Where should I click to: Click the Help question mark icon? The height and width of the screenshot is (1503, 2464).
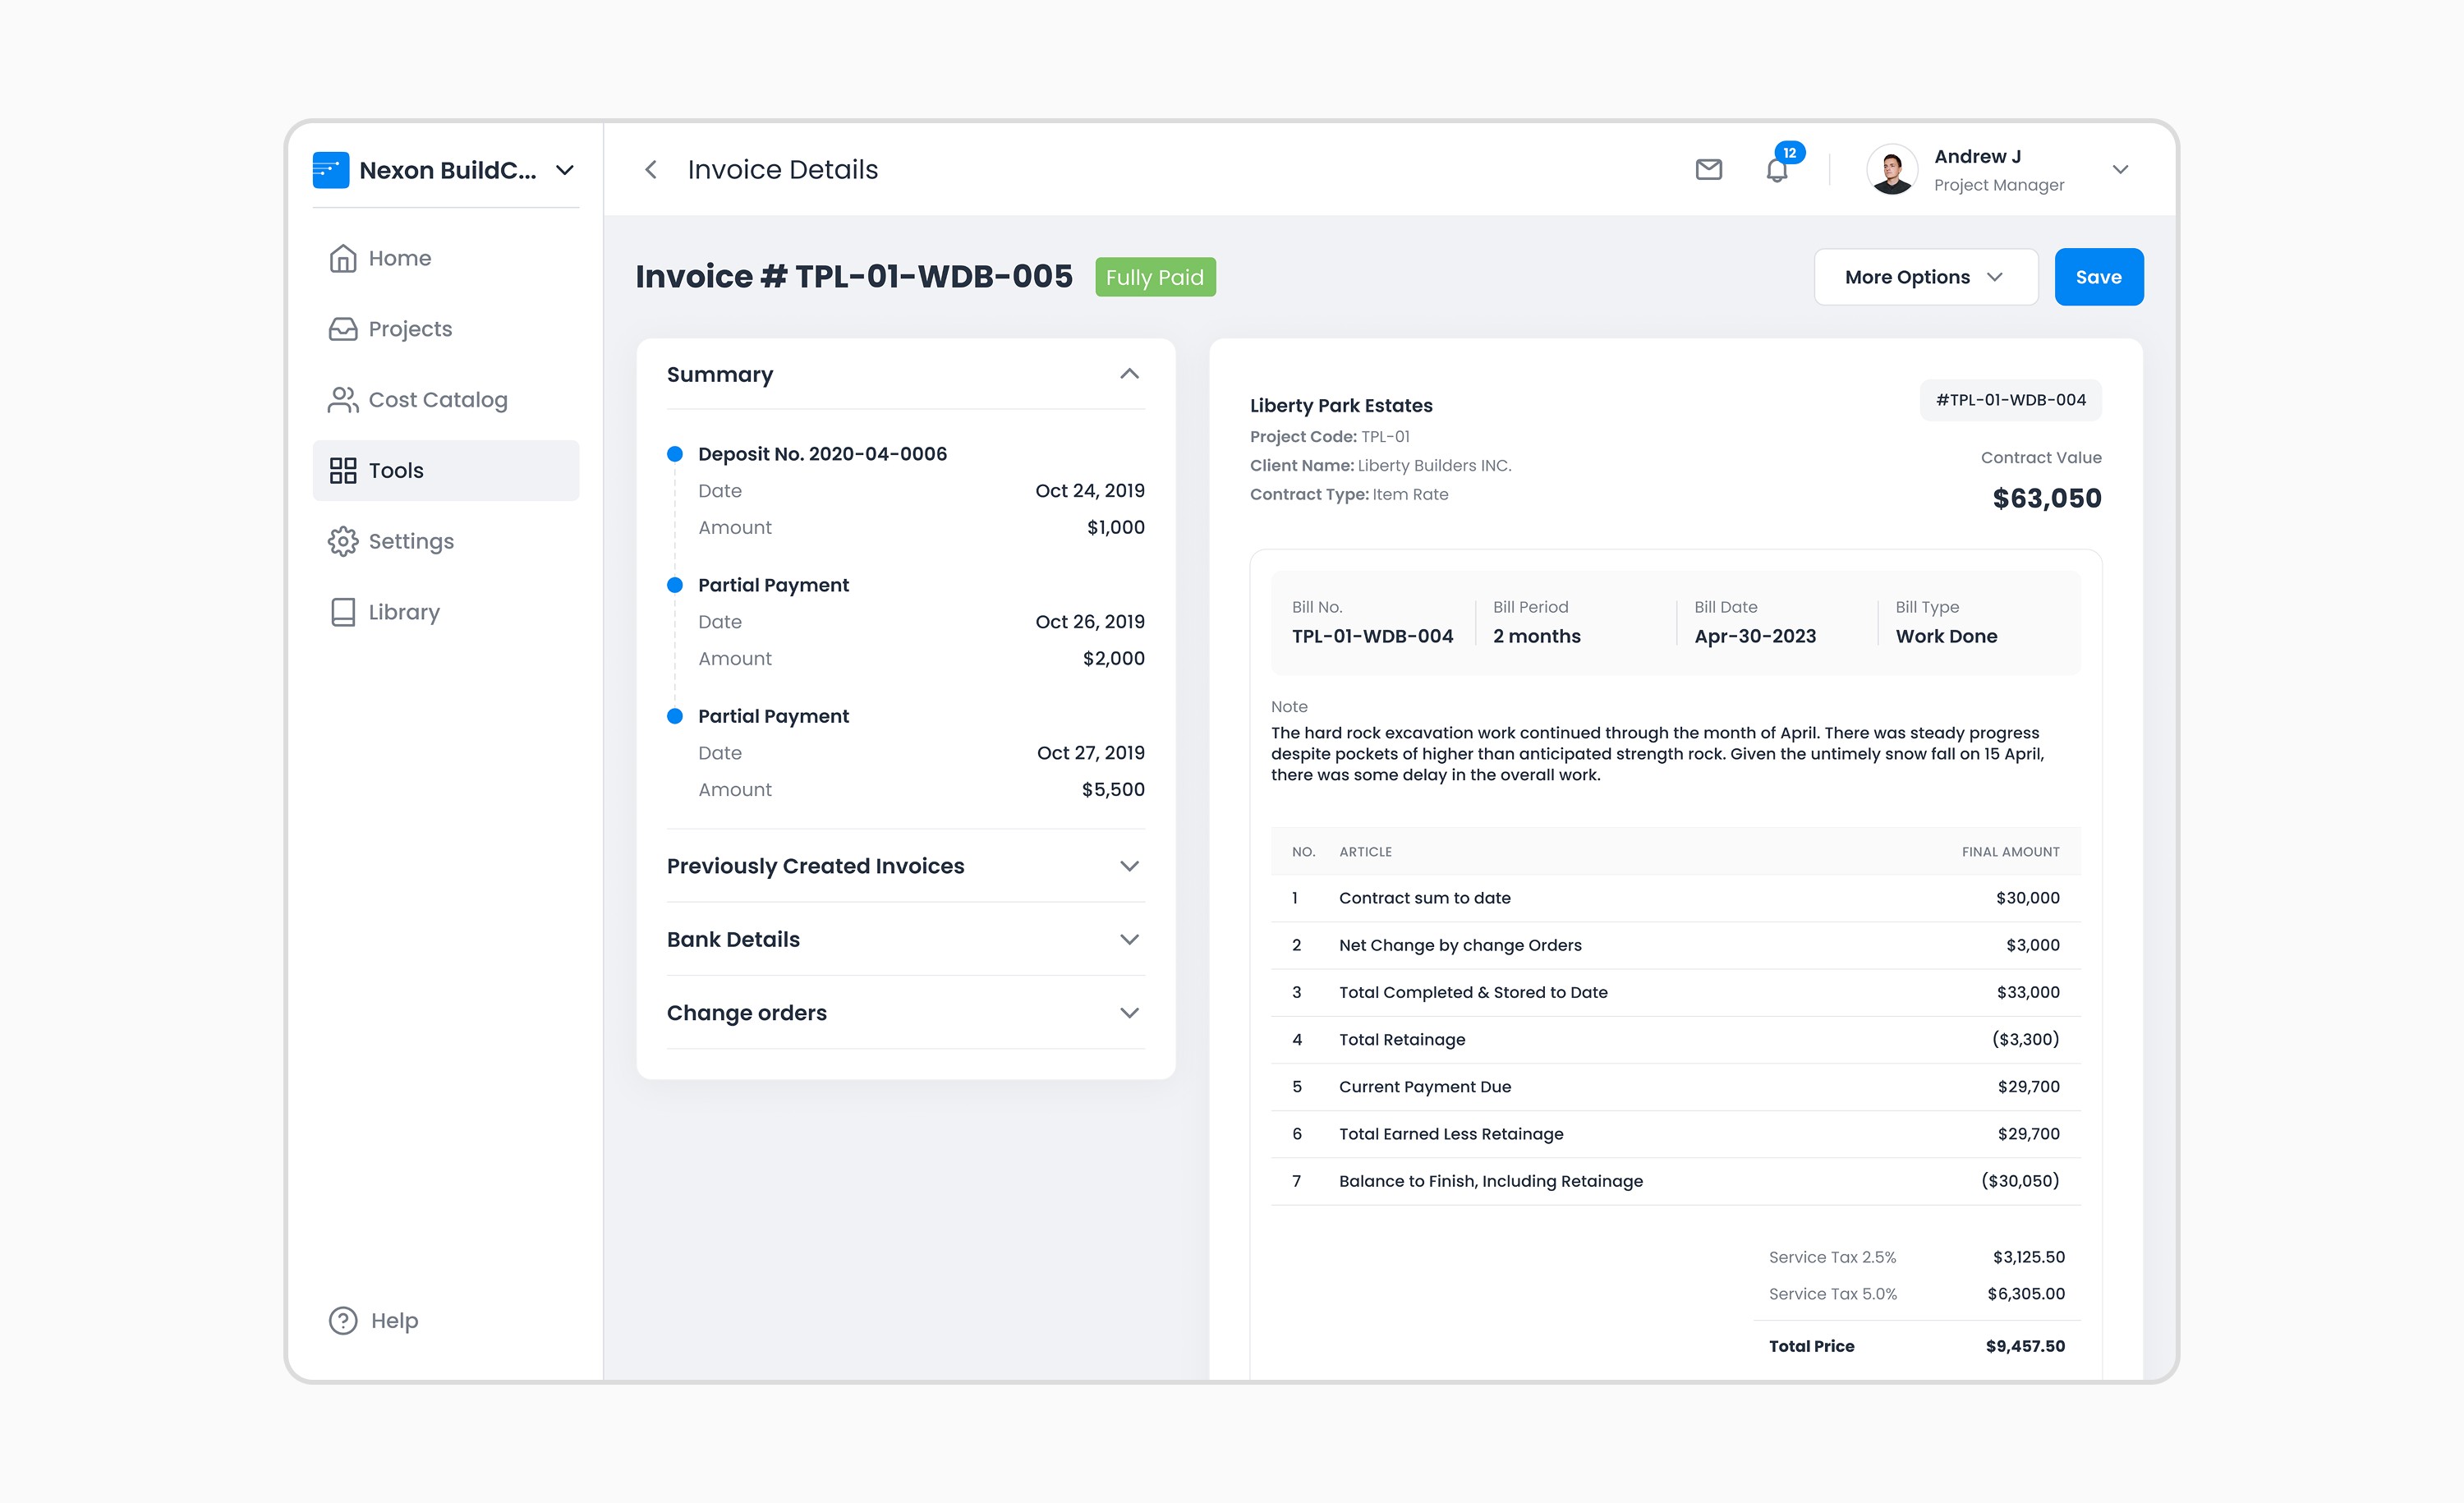(x=343, y=1321)
